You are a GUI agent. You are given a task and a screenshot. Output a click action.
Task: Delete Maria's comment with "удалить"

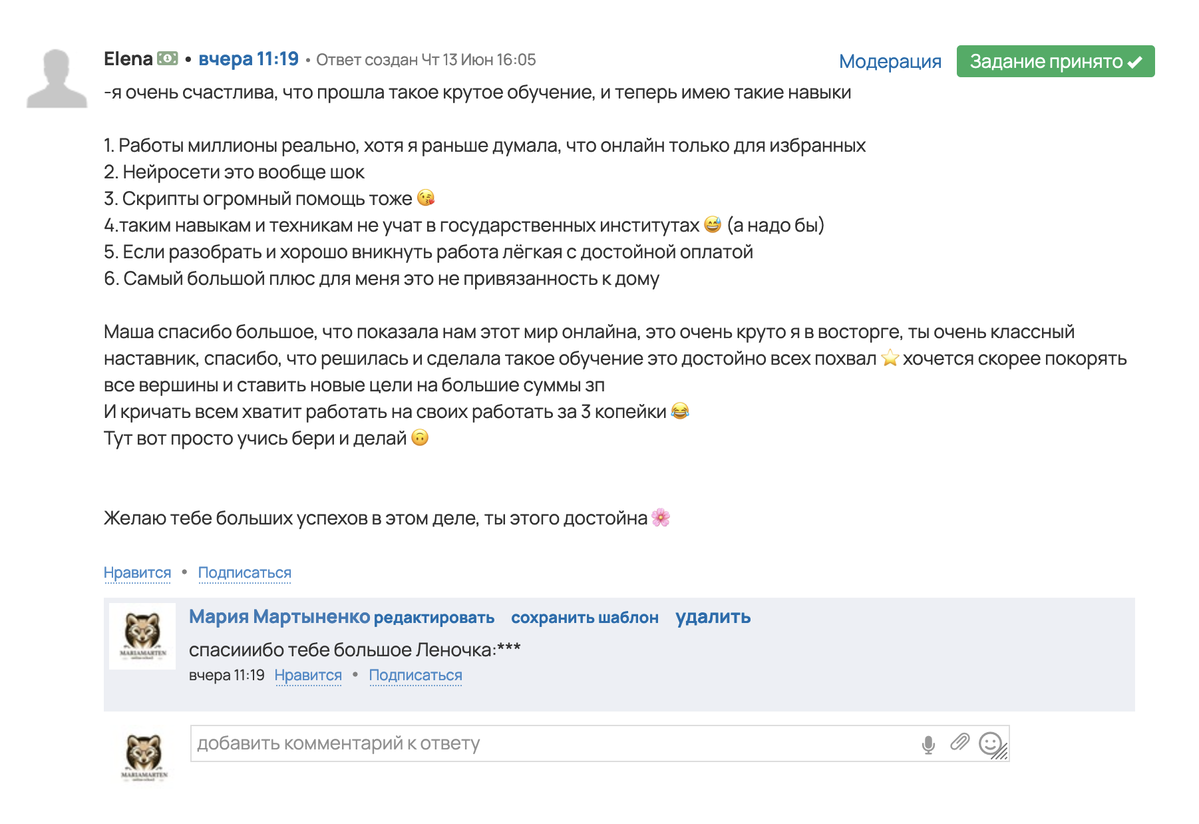tap(712, 617)
